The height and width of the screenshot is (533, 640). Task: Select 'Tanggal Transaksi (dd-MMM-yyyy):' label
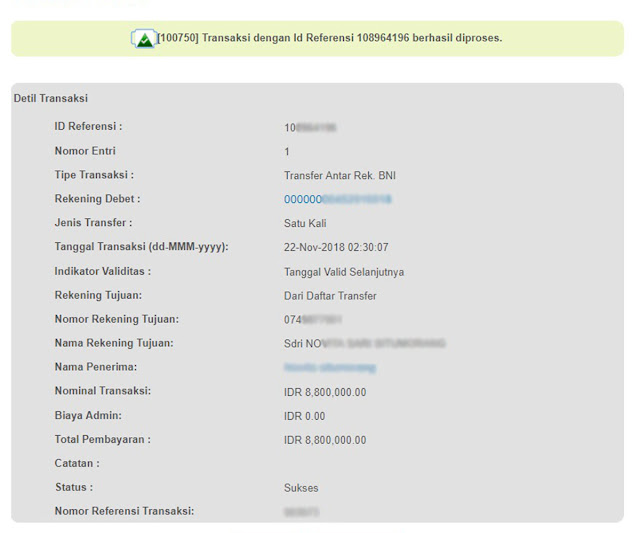click(x=141, y=247)
